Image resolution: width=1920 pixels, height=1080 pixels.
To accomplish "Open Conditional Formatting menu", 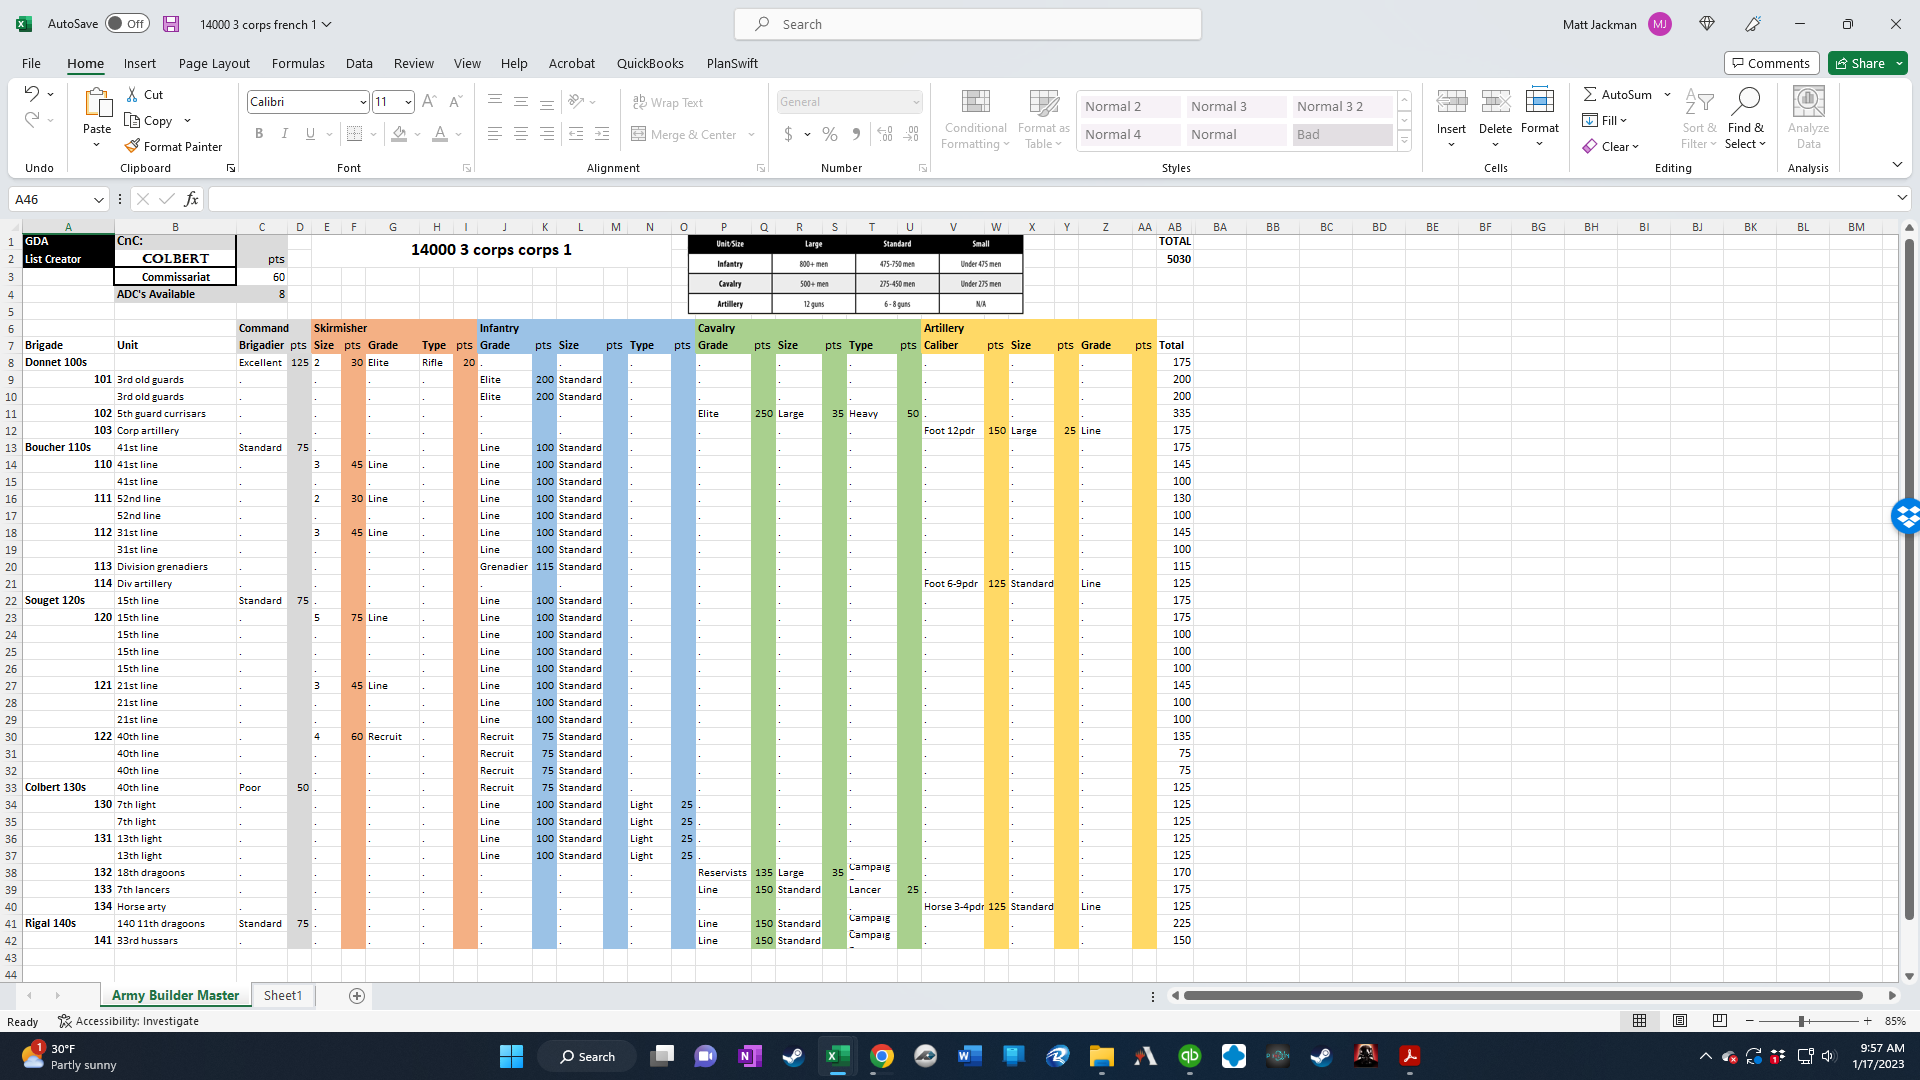I will (x=975, y=120).
